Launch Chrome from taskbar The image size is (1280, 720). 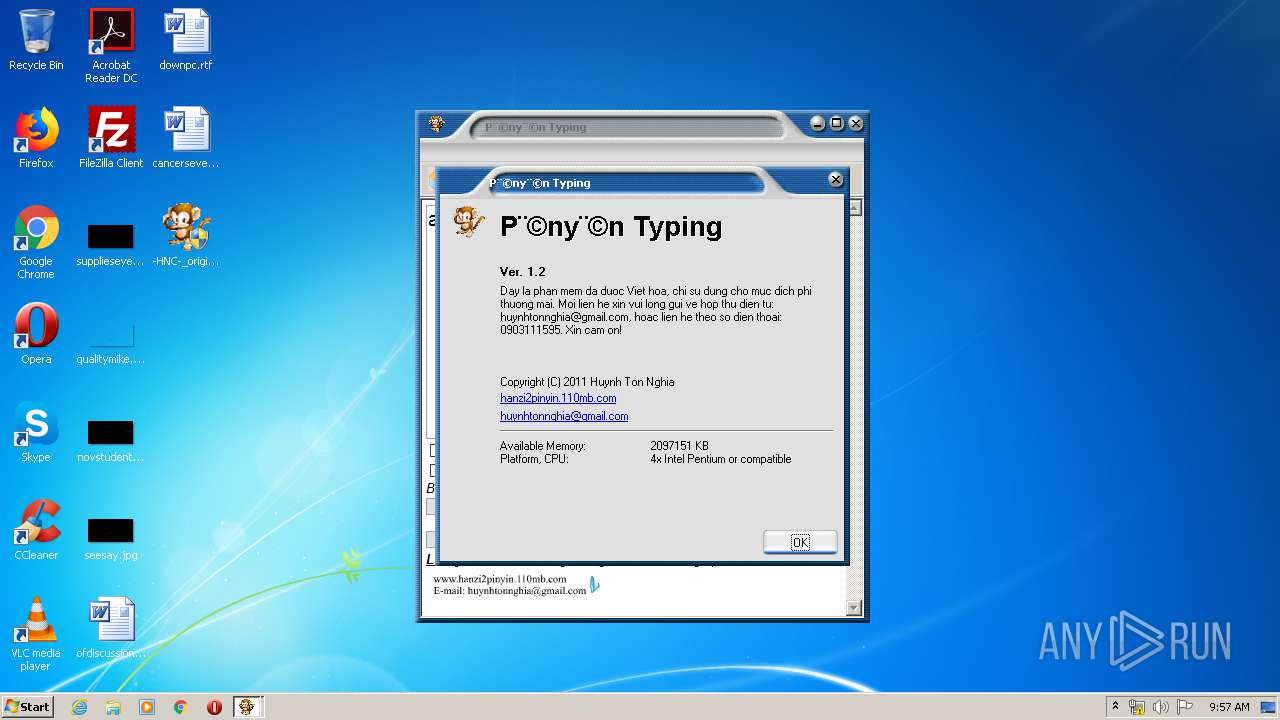click(181, 707)
